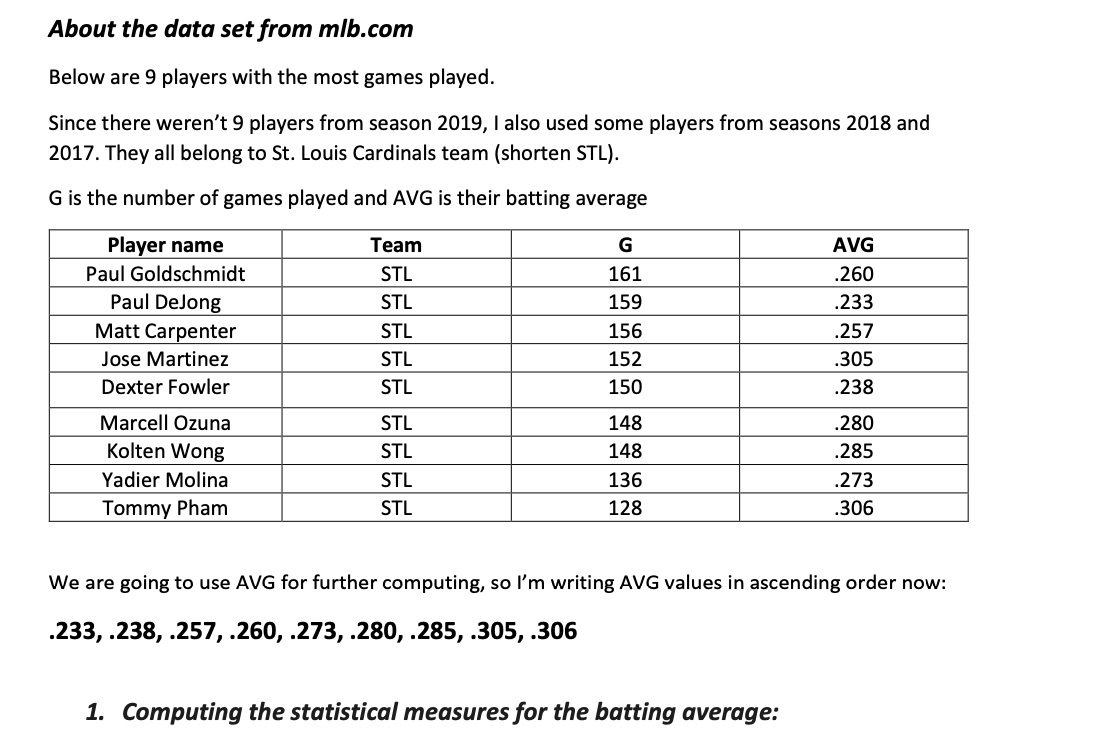Select the Matt Carpenter name cell
Image resolution: width=1096 pixels, height=754 pixels.
click(165, 330)
